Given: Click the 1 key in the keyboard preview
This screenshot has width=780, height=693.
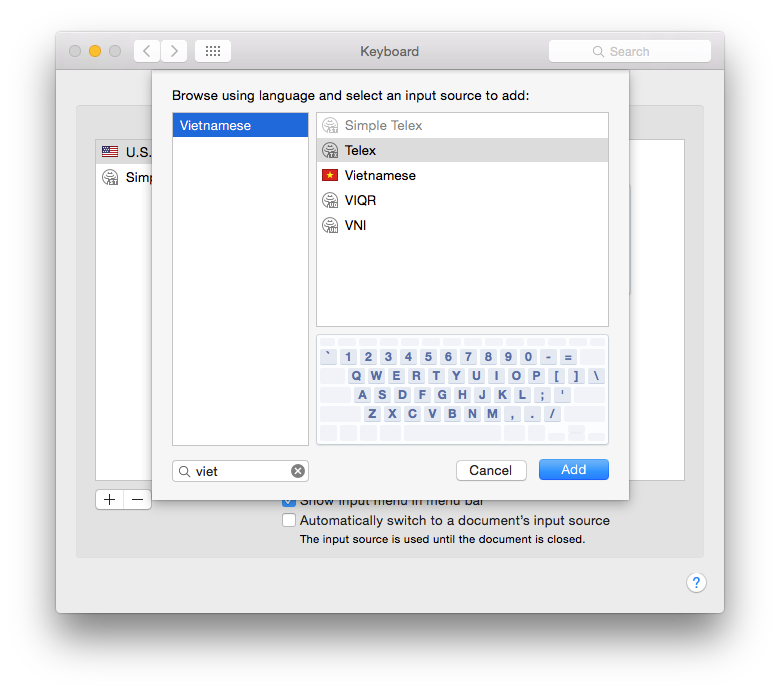Looking at the screenshot, I should pyautogui.click(x=348, y=357).
